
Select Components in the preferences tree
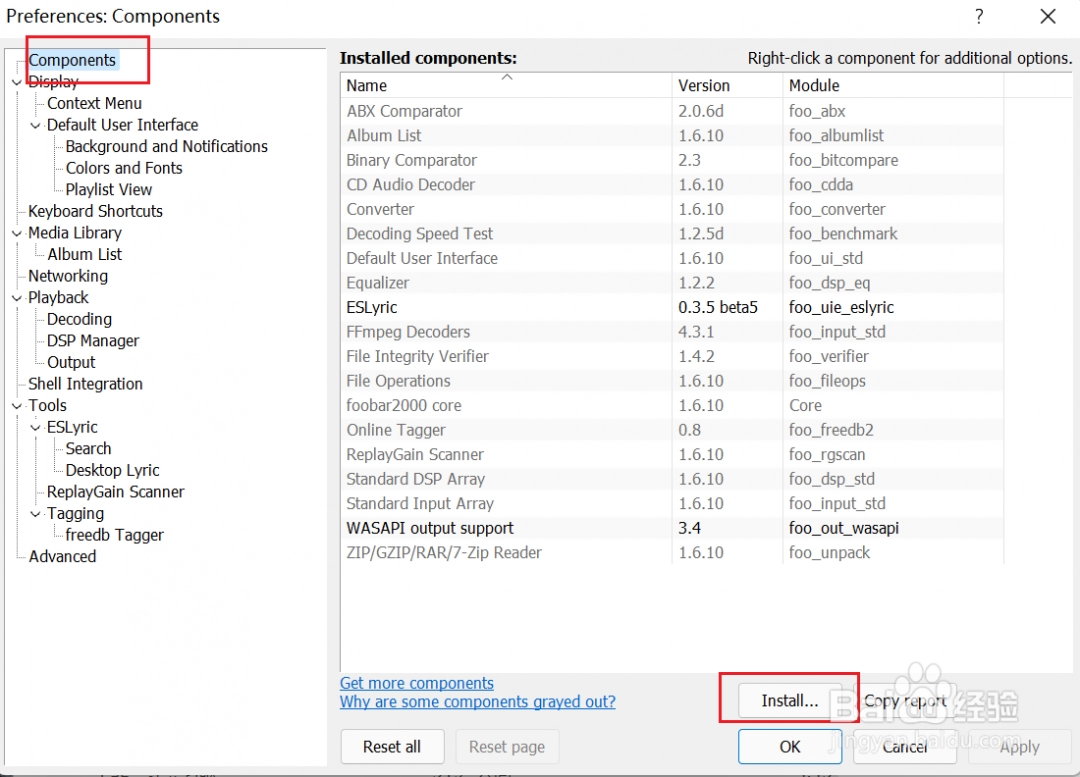point(72,60)
